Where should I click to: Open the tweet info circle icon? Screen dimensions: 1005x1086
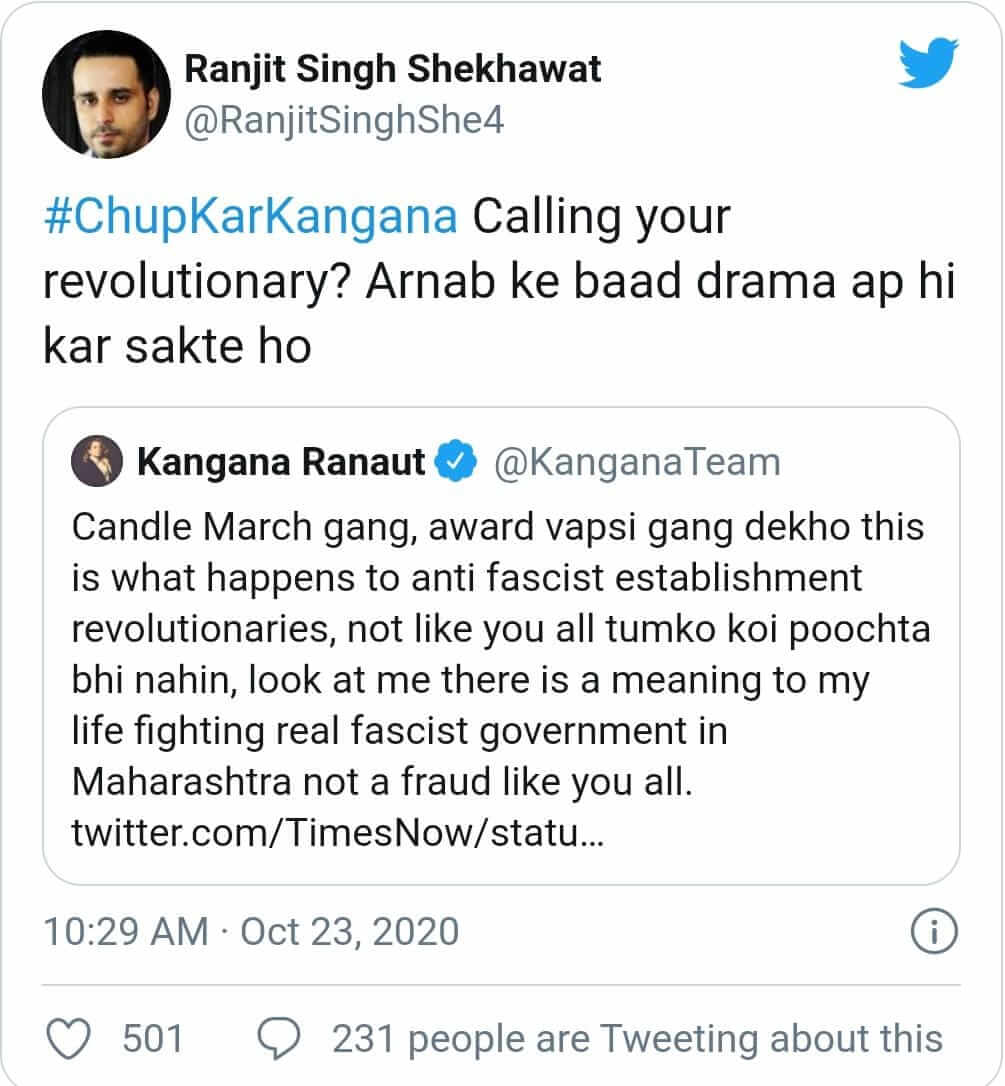[935, 931]
